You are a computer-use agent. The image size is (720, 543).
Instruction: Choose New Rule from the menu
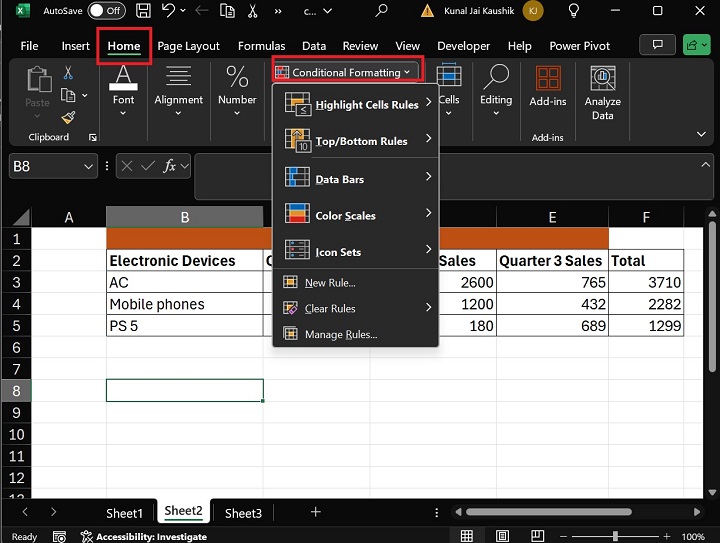click(x=329, y=283)
